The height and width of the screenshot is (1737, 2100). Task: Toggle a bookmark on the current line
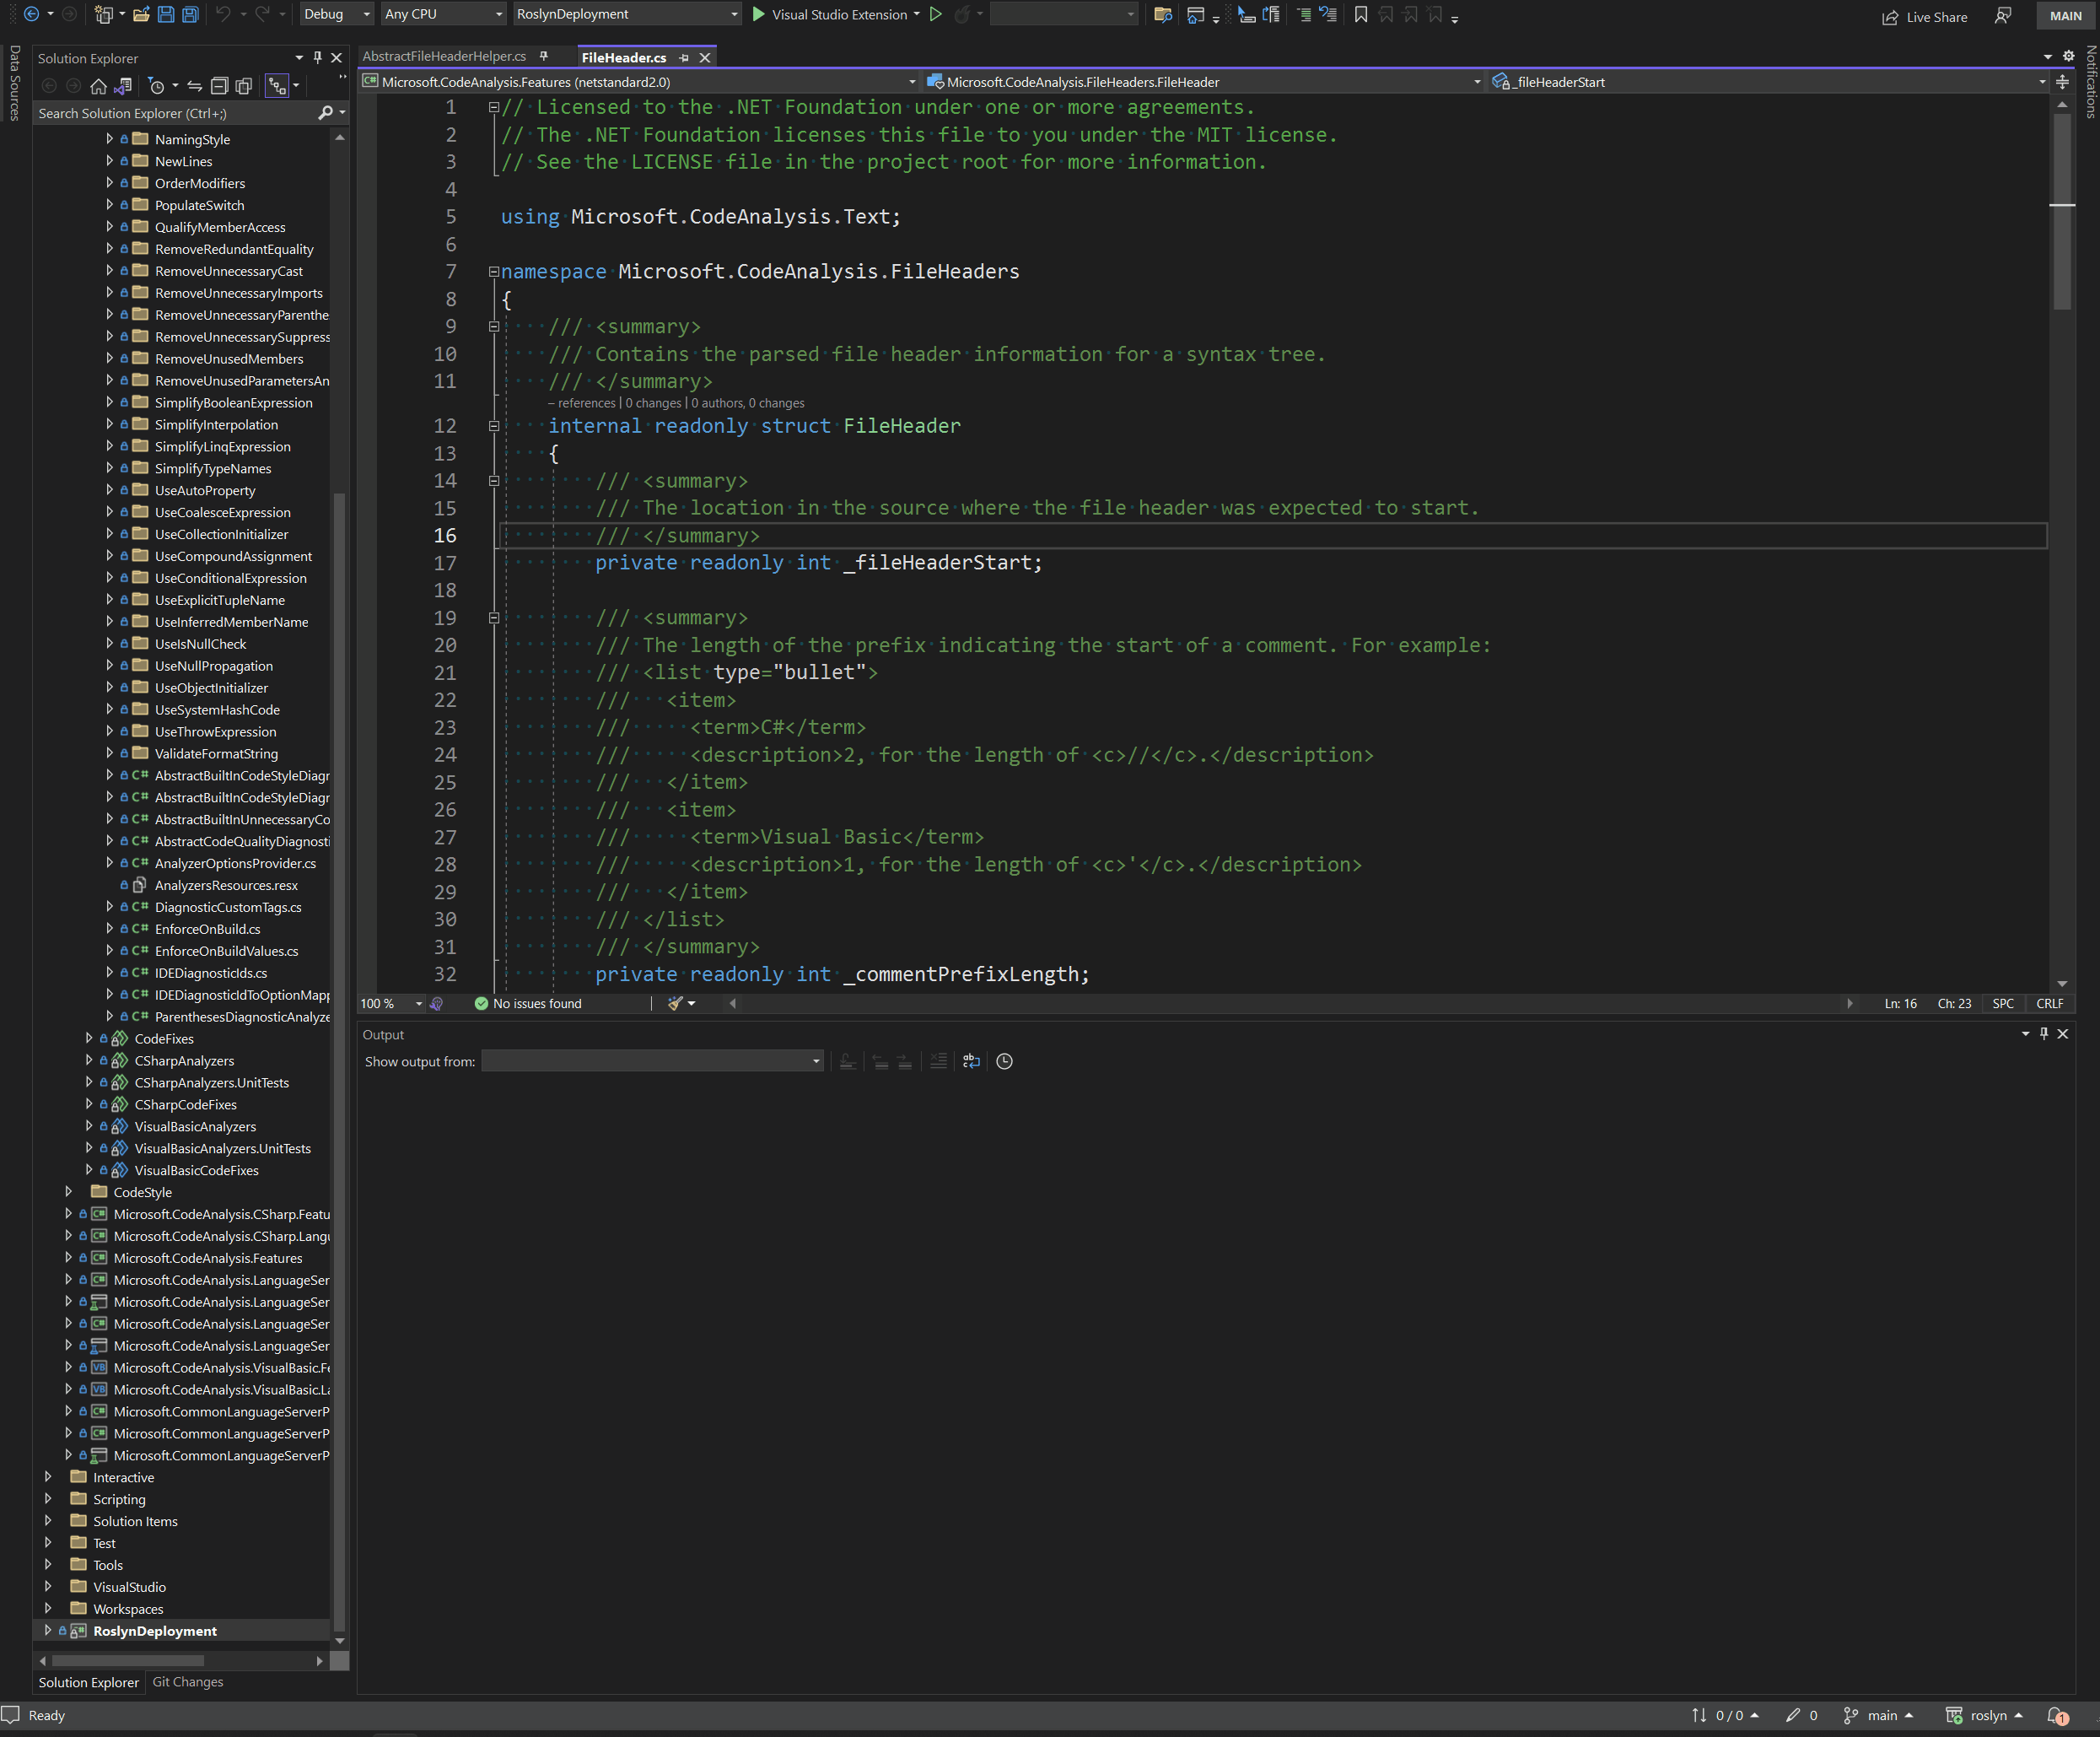coord(1360,15)
